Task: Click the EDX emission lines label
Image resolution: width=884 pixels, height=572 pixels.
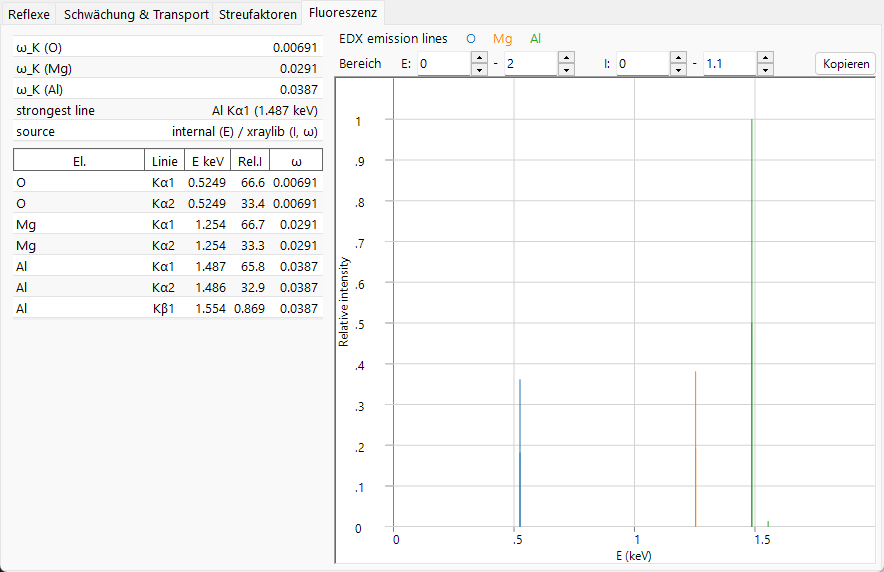Action: pos(393,38)
